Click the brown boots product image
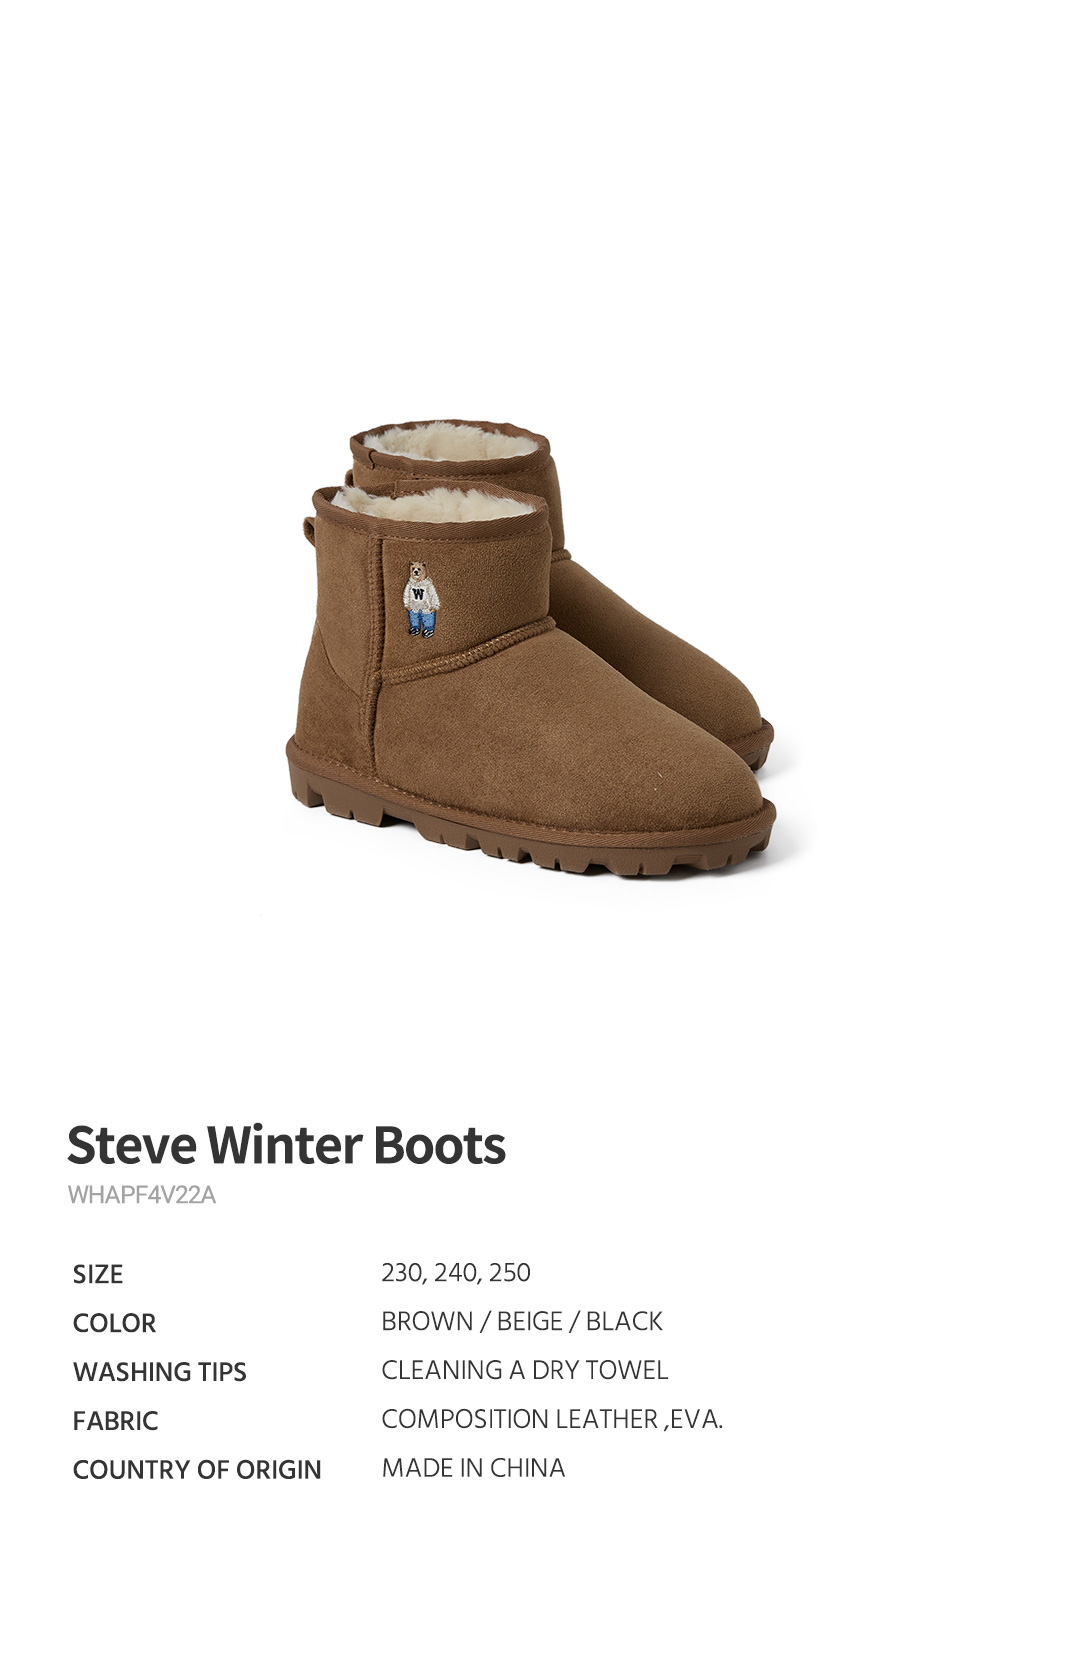Image resolution: width=1080 pixels, height=1668 pixels. click(530, 648)
